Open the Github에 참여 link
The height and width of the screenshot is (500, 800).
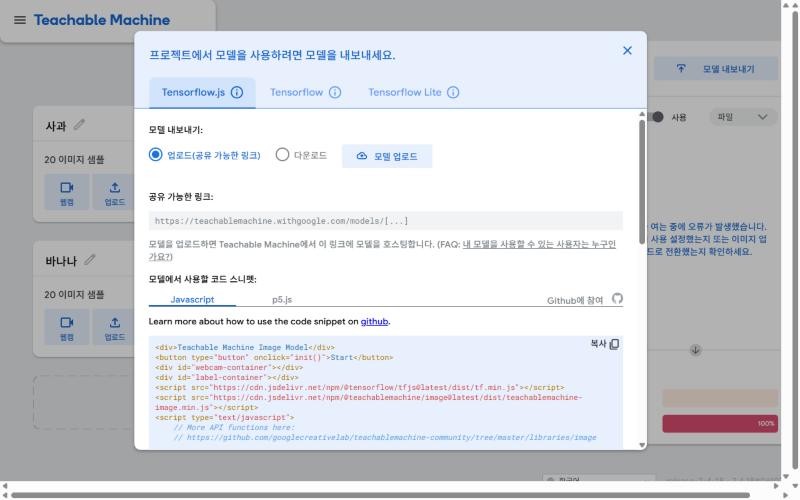[574, 301]
